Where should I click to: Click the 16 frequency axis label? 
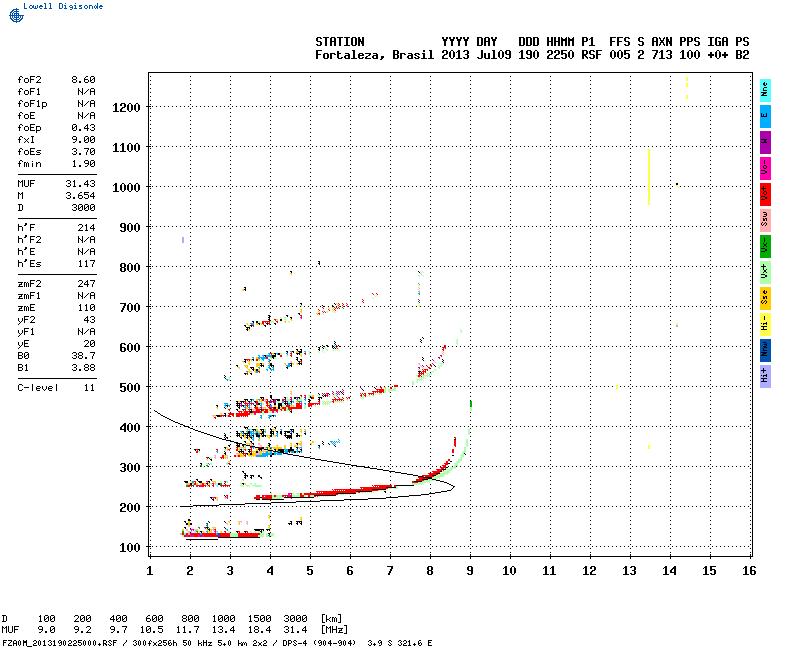coord(749,571)
